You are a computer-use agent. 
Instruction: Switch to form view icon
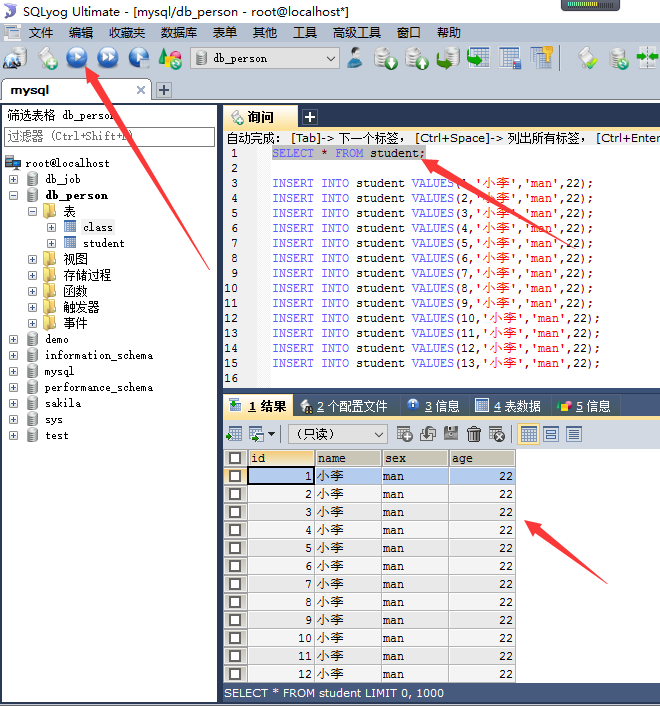551,434
